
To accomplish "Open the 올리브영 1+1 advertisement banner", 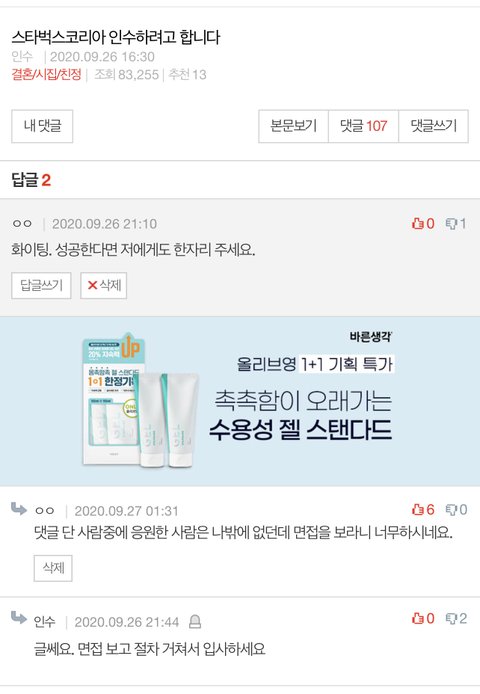I will (x=240, y=401).
